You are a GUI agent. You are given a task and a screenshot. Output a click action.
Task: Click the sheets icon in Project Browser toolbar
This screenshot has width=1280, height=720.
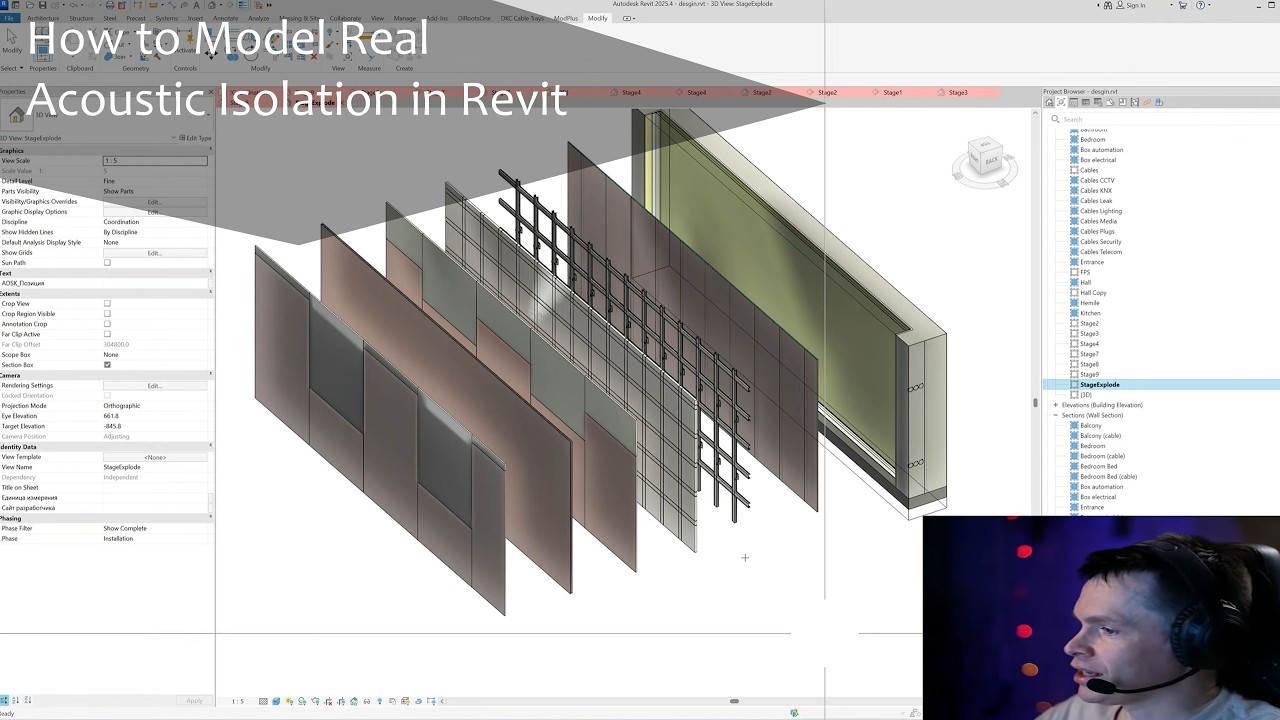coord(1122,102)
